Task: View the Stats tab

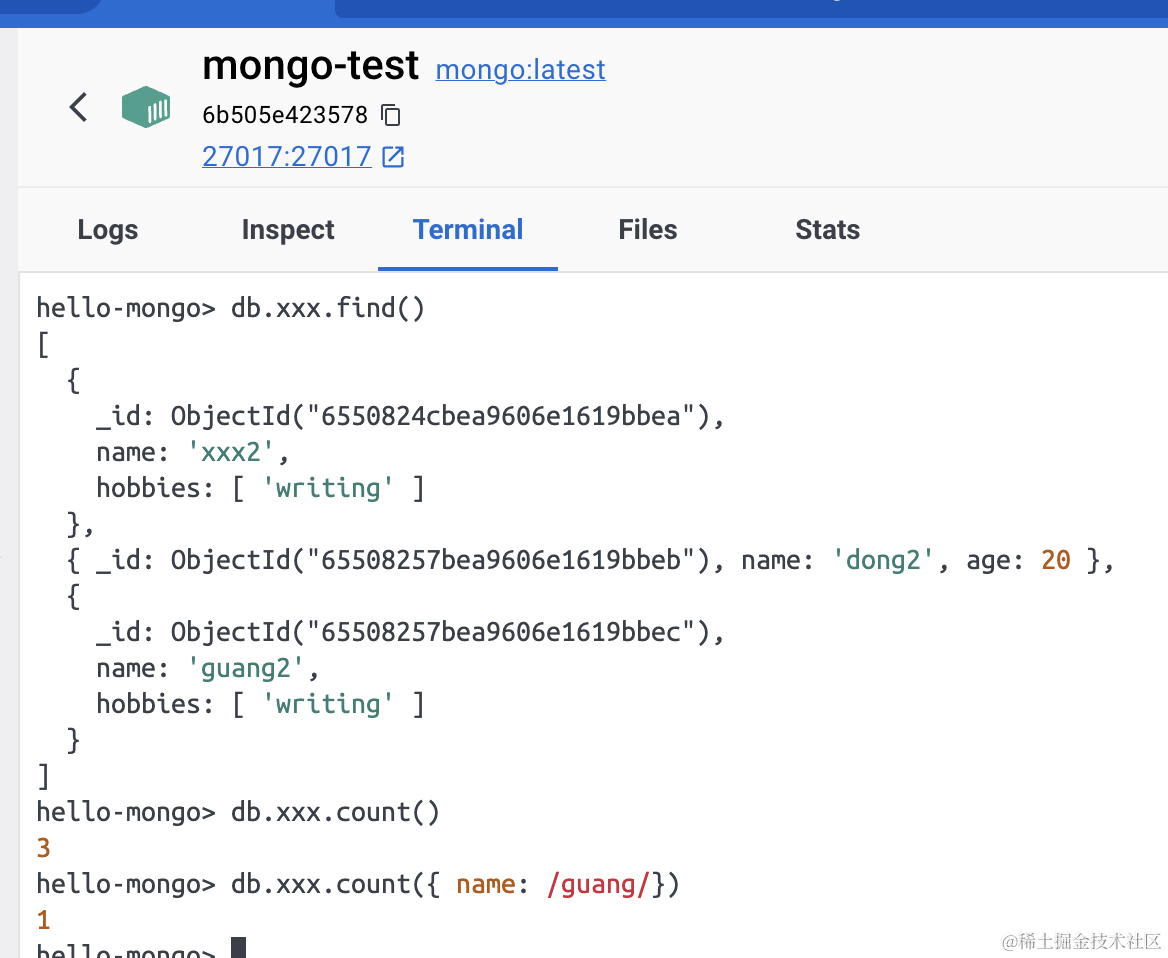Action: (827, 230)
